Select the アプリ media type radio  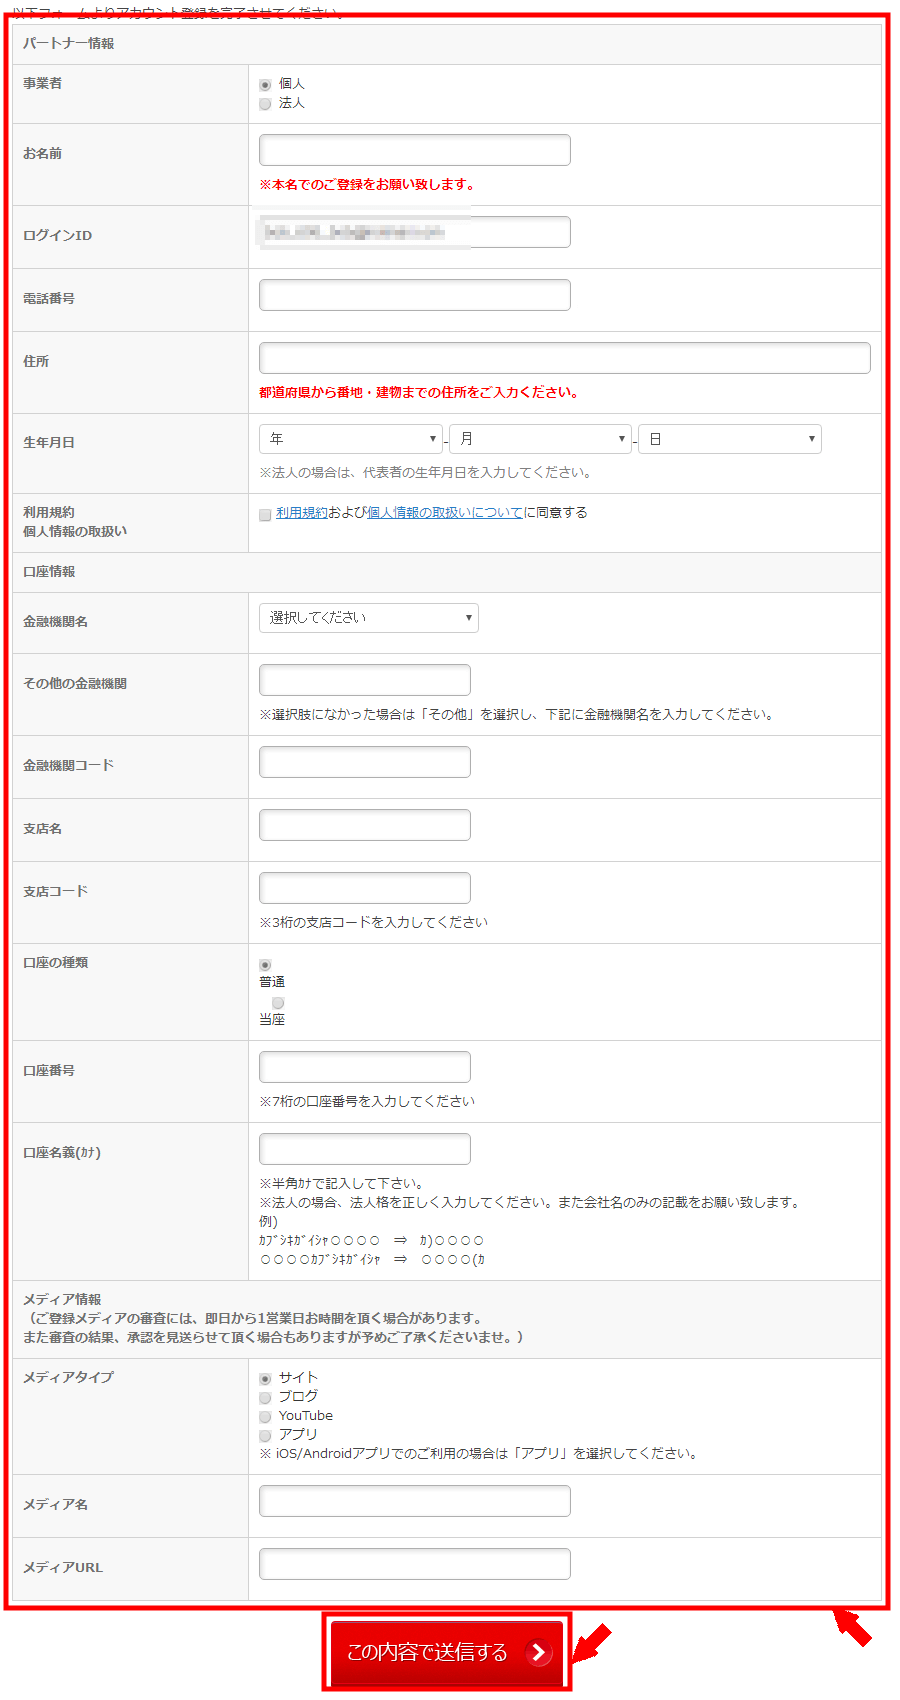pyautogui.click(x=265, y=1436)
